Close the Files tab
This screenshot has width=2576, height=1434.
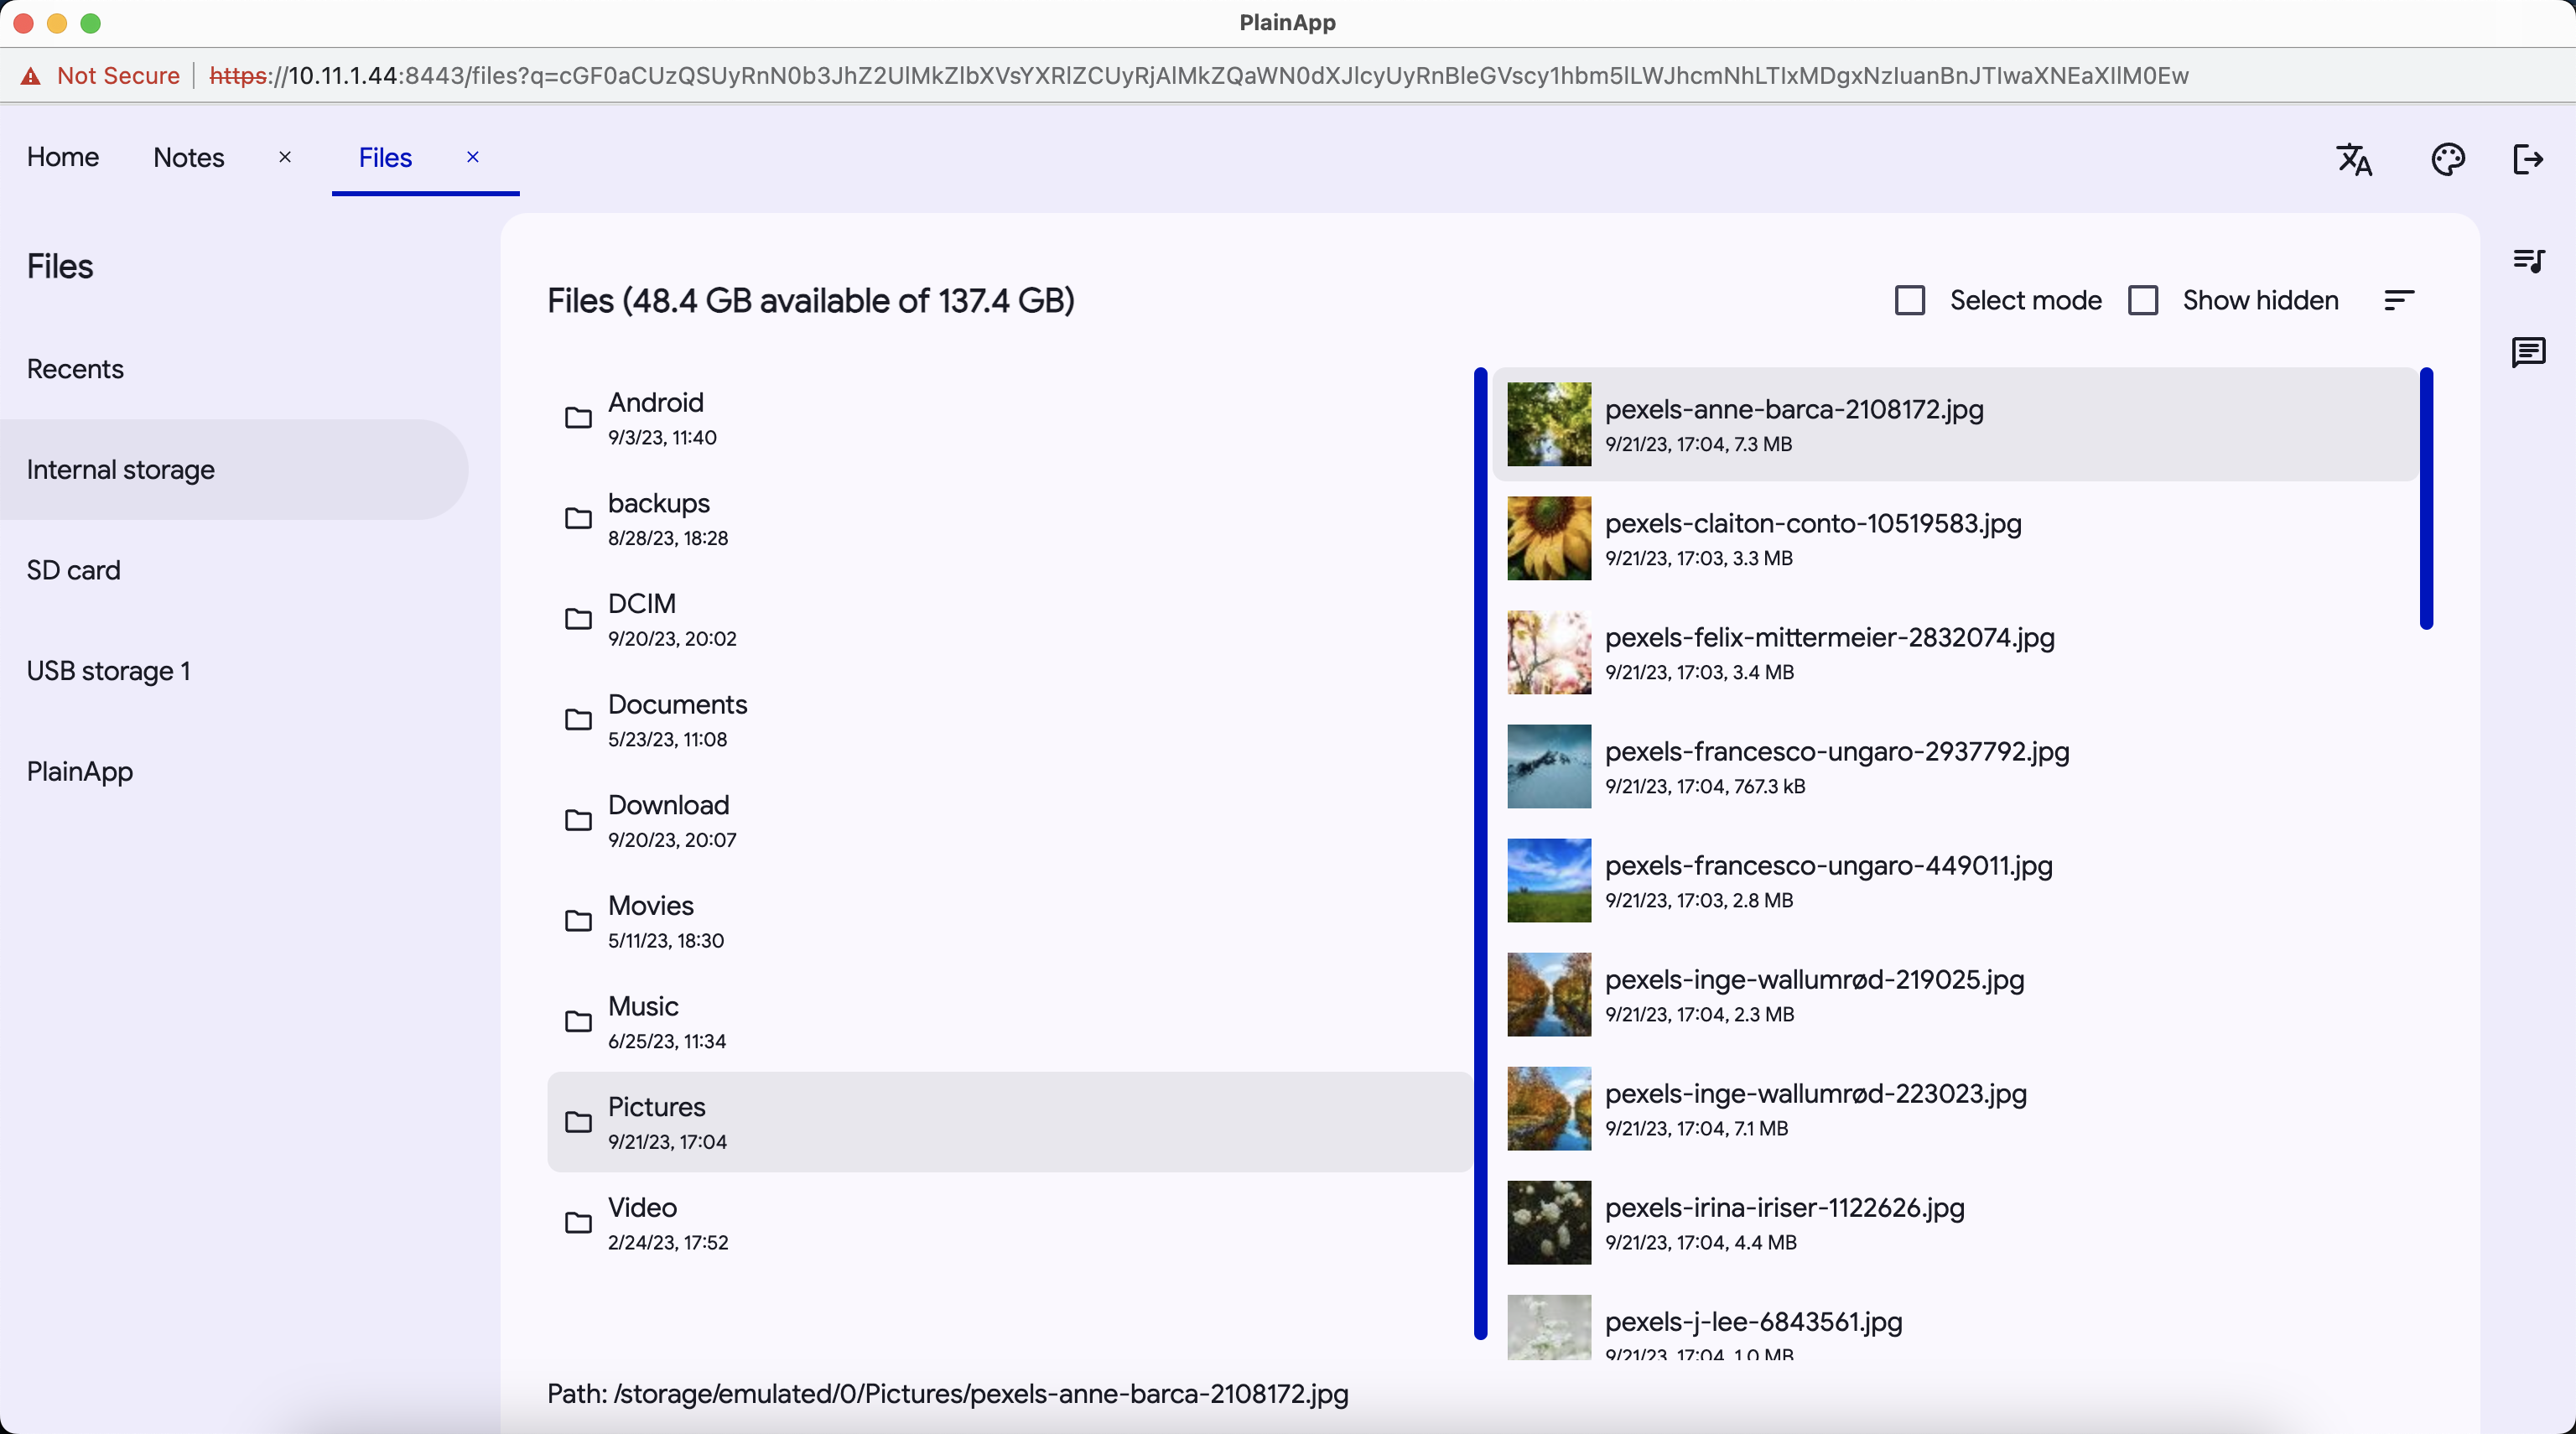point(473,157)
